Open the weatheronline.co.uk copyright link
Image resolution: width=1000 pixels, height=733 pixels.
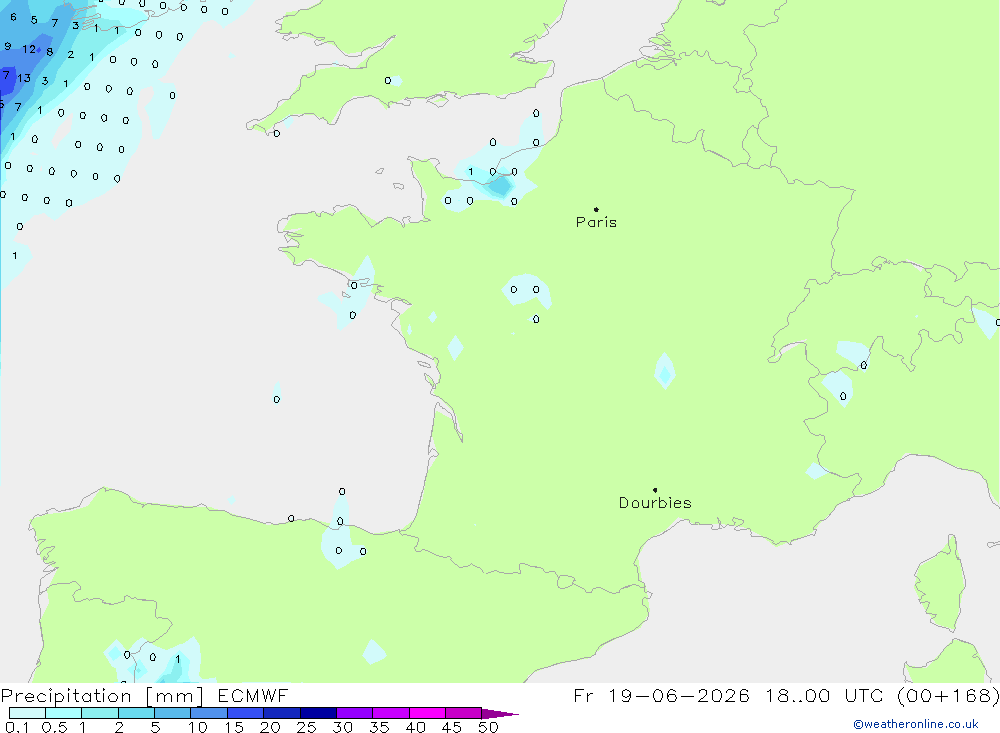916,724
